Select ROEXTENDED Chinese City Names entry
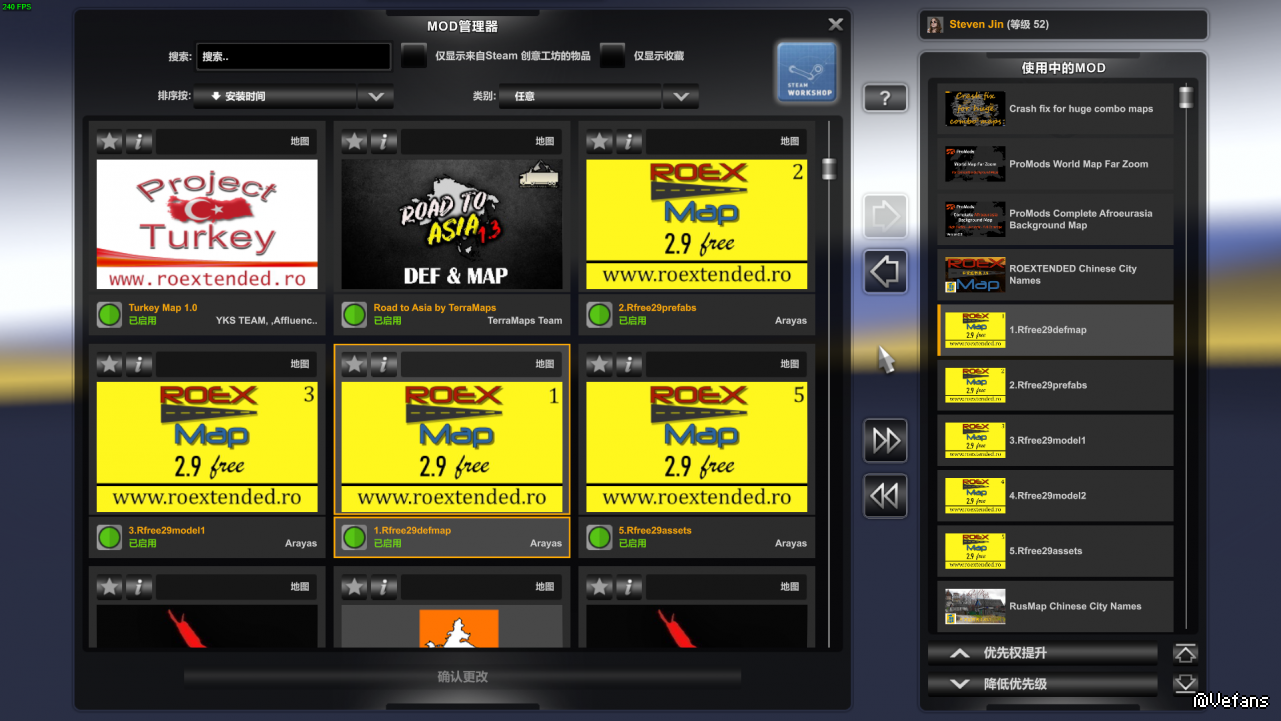 pos(1055,275)
